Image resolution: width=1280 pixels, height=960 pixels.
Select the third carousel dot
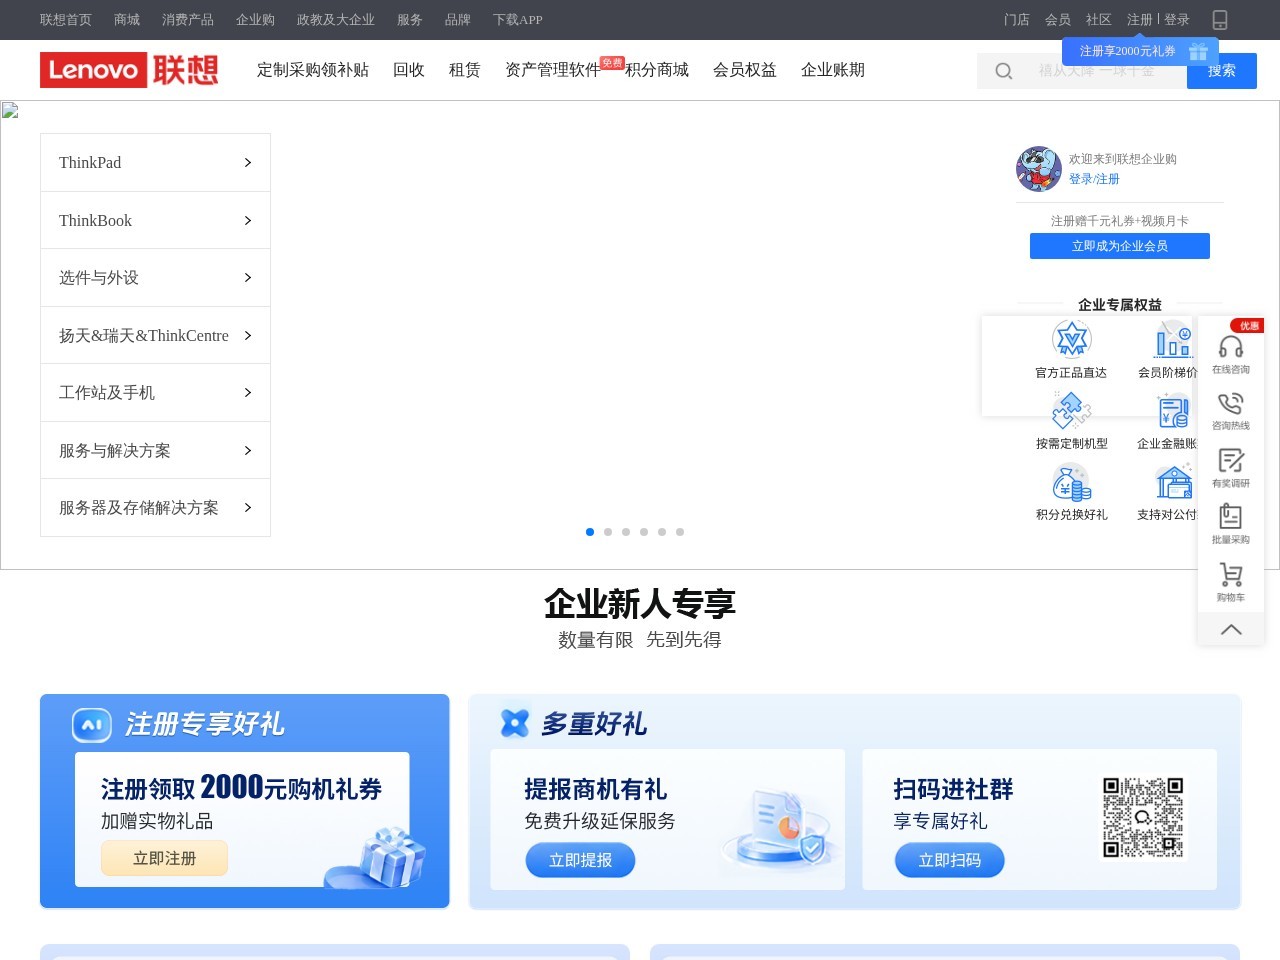click(626, 532)
